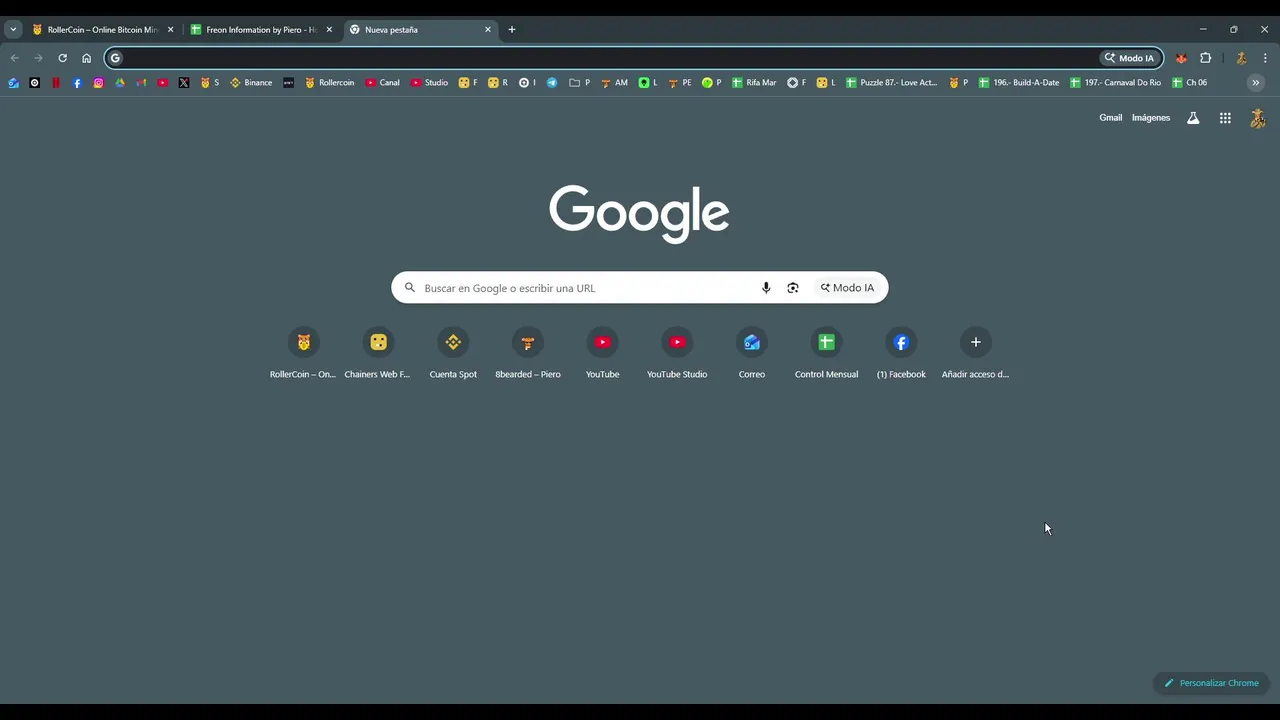This screenshot has height=720, width=1280.
Task: Click Modo IA button in address bar
Action: point(1130,58)
